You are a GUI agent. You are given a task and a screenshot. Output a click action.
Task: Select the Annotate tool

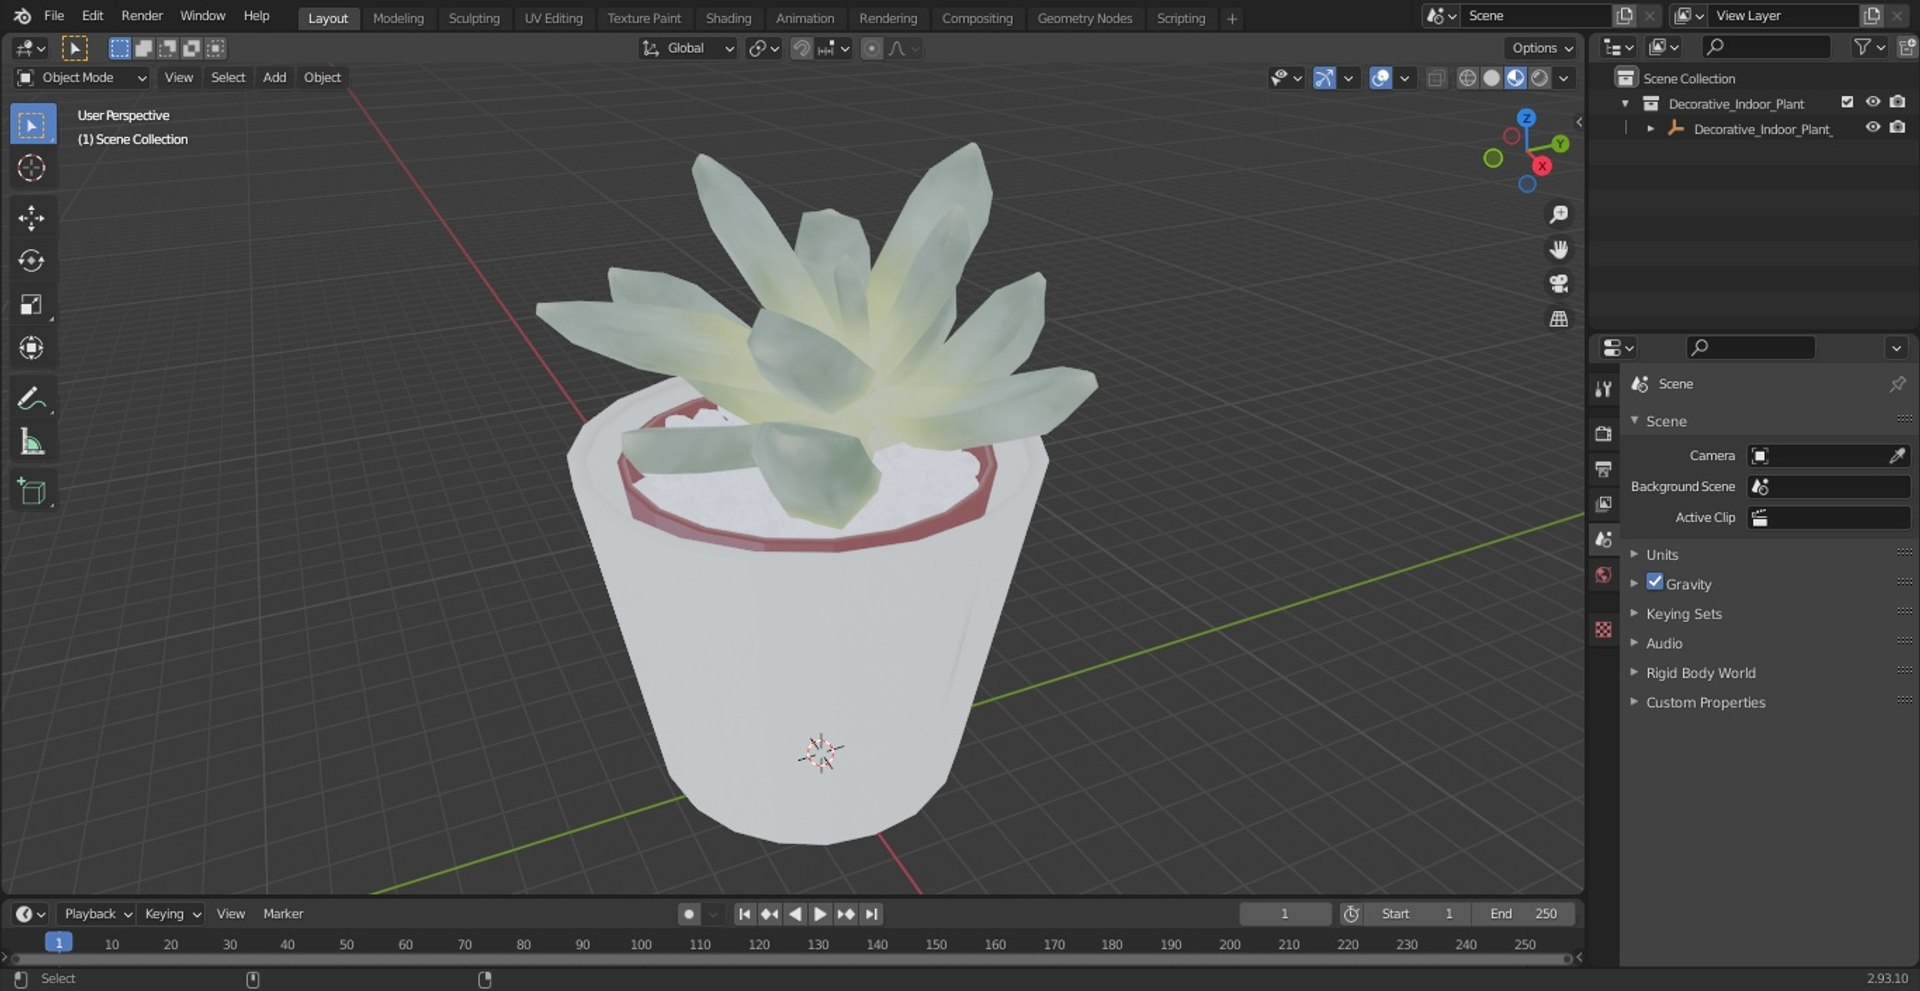click(x=32, y=398)
